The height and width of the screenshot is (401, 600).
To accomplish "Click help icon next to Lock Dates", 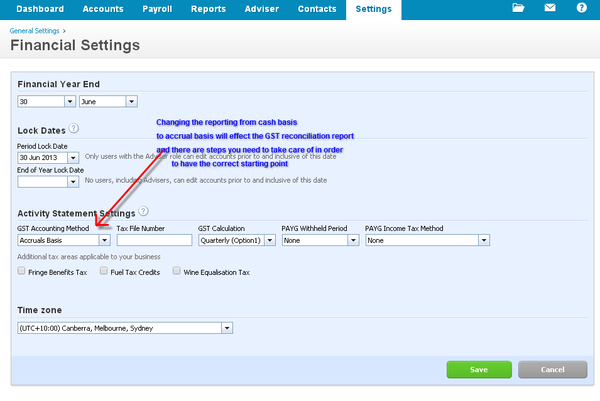I will [x=74, y=129].
